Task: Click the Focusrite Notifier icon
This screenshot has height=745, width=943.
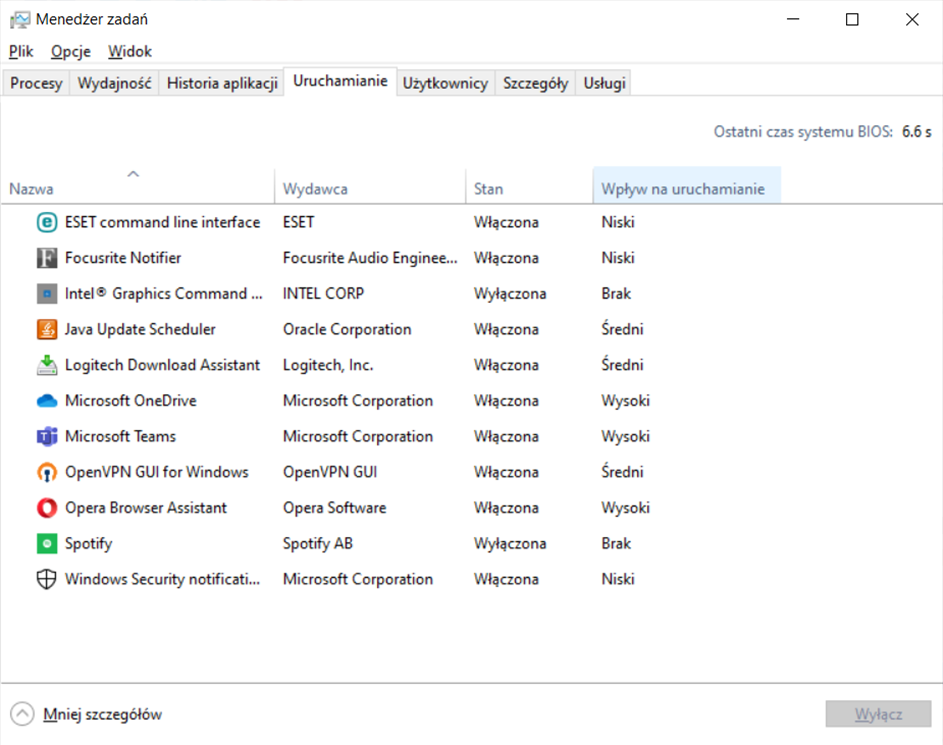Action: click(47, 258)
